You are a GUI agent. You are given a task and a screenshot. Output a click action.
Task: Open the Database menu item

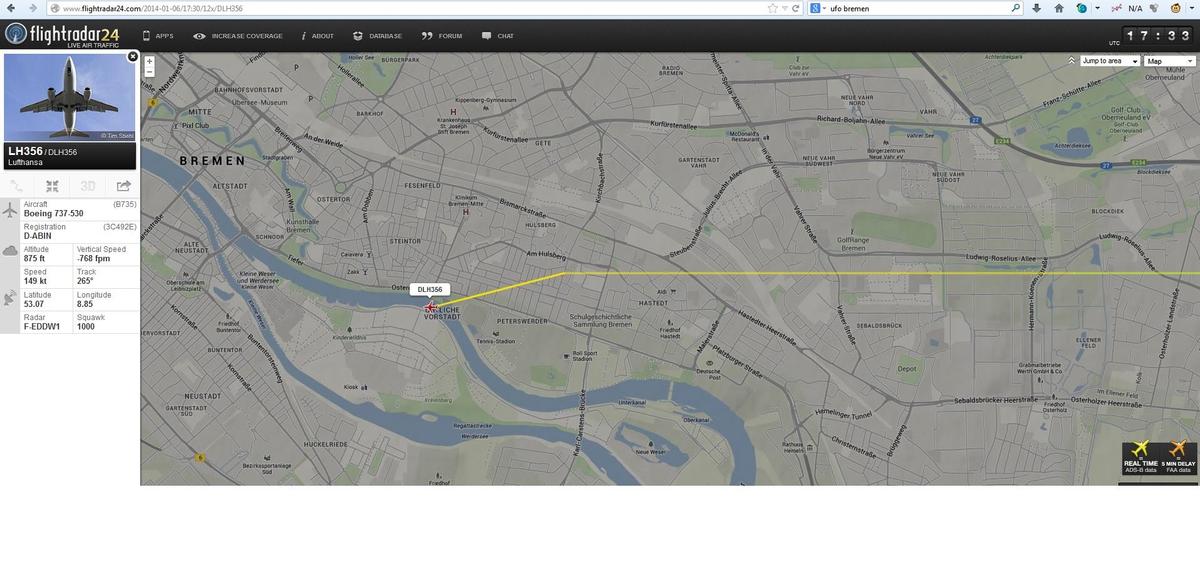[x=378, y=36]
